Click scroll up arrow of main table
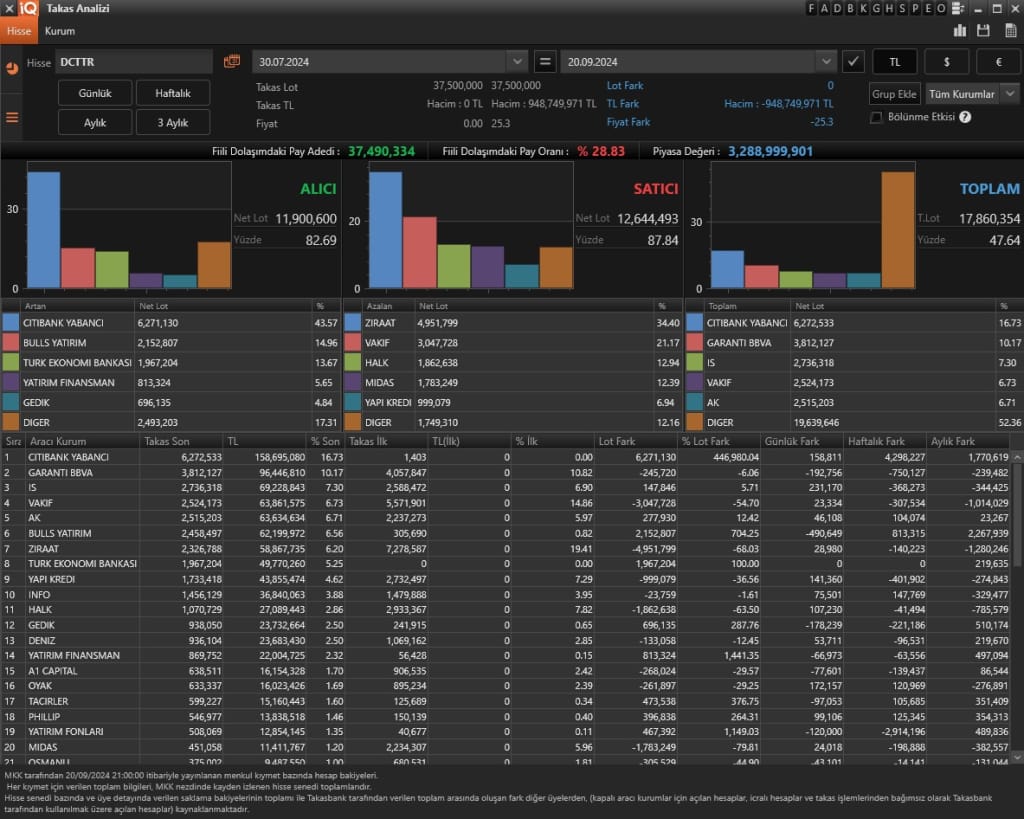 [x=1017, y=457]
